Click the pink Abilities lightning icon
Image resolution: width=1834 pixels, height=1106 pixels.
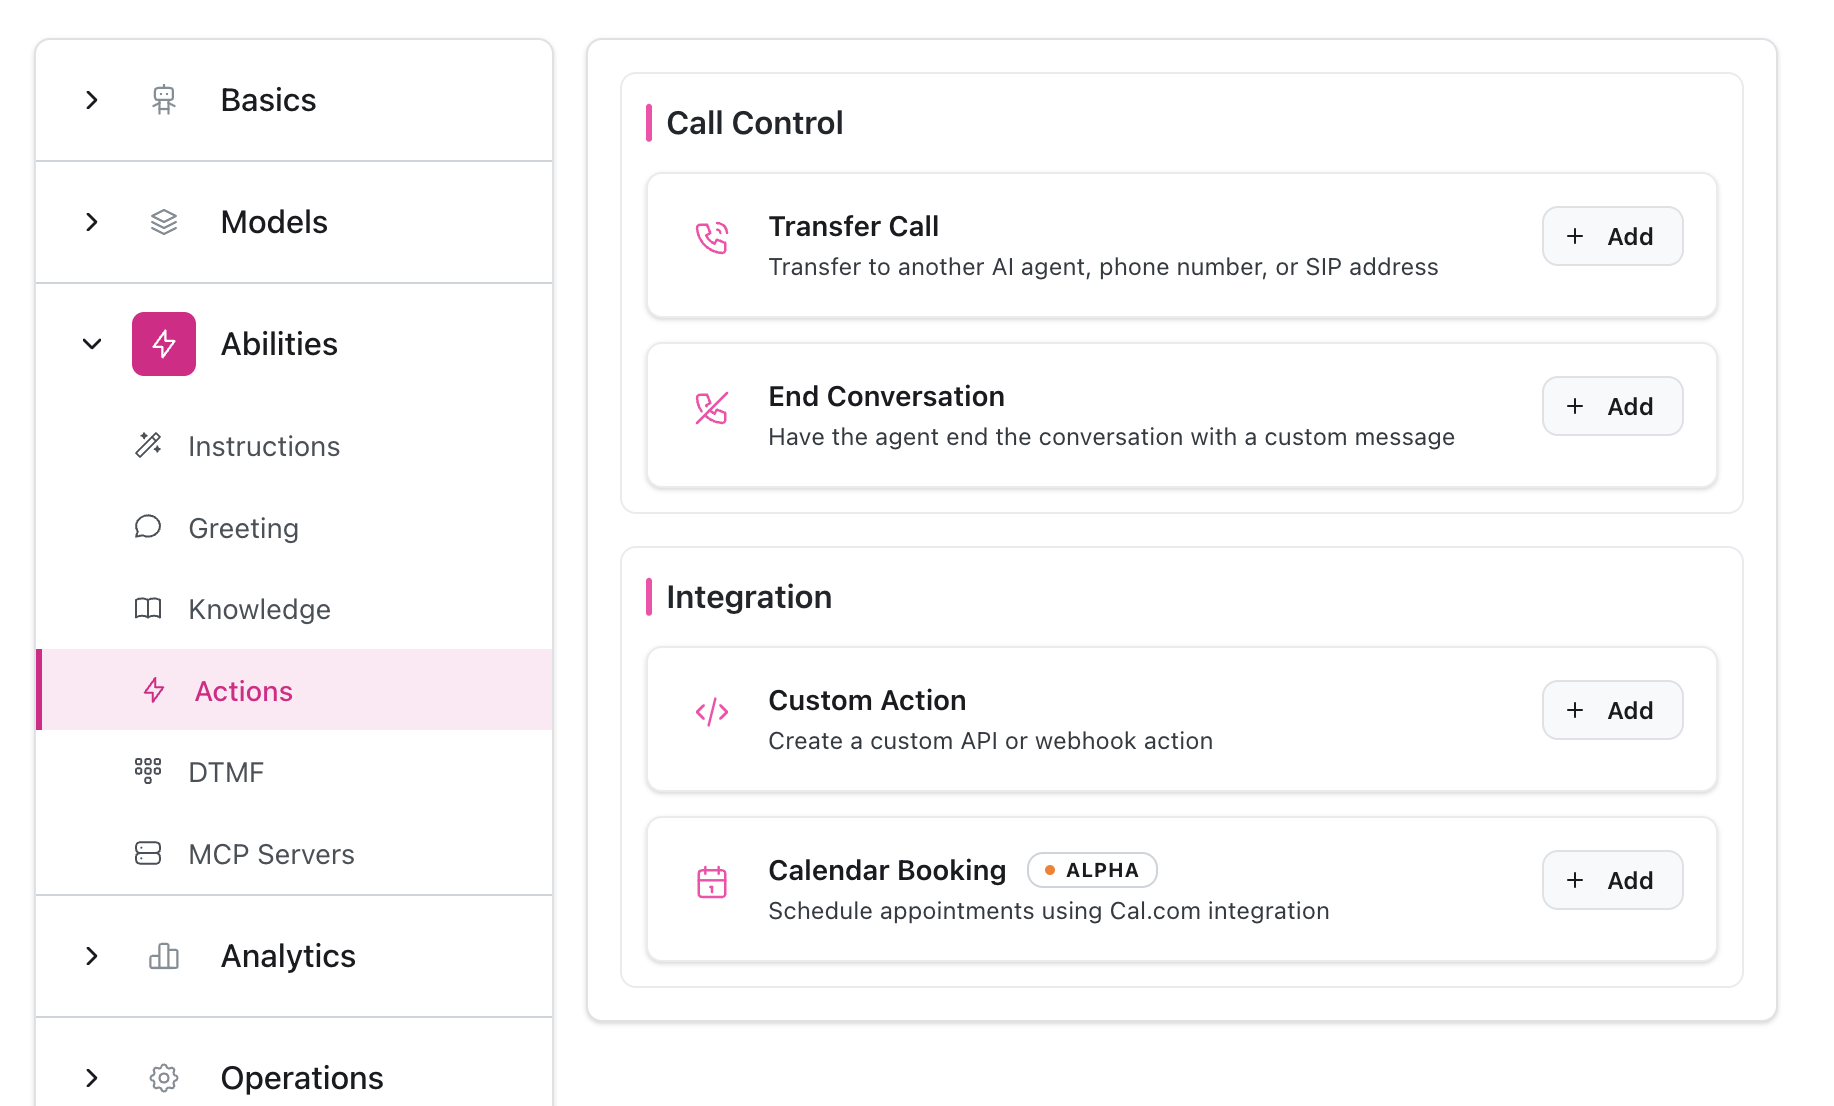click(164, 344)
